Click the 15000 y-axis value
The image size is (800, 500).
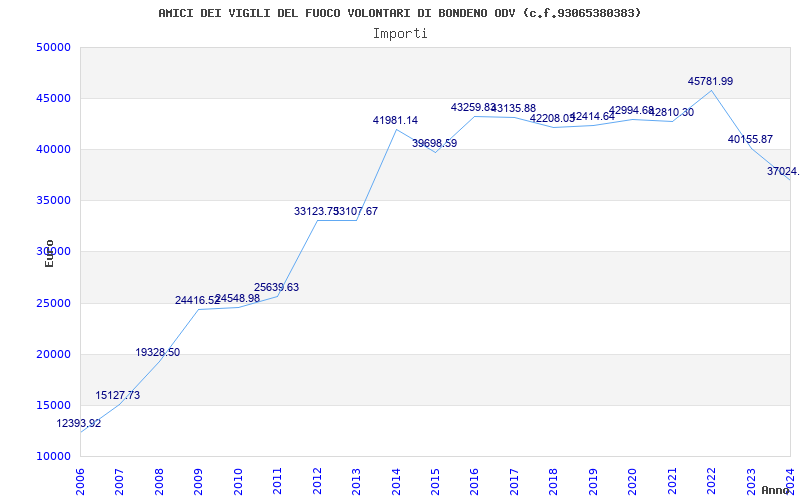click(53, 406)
